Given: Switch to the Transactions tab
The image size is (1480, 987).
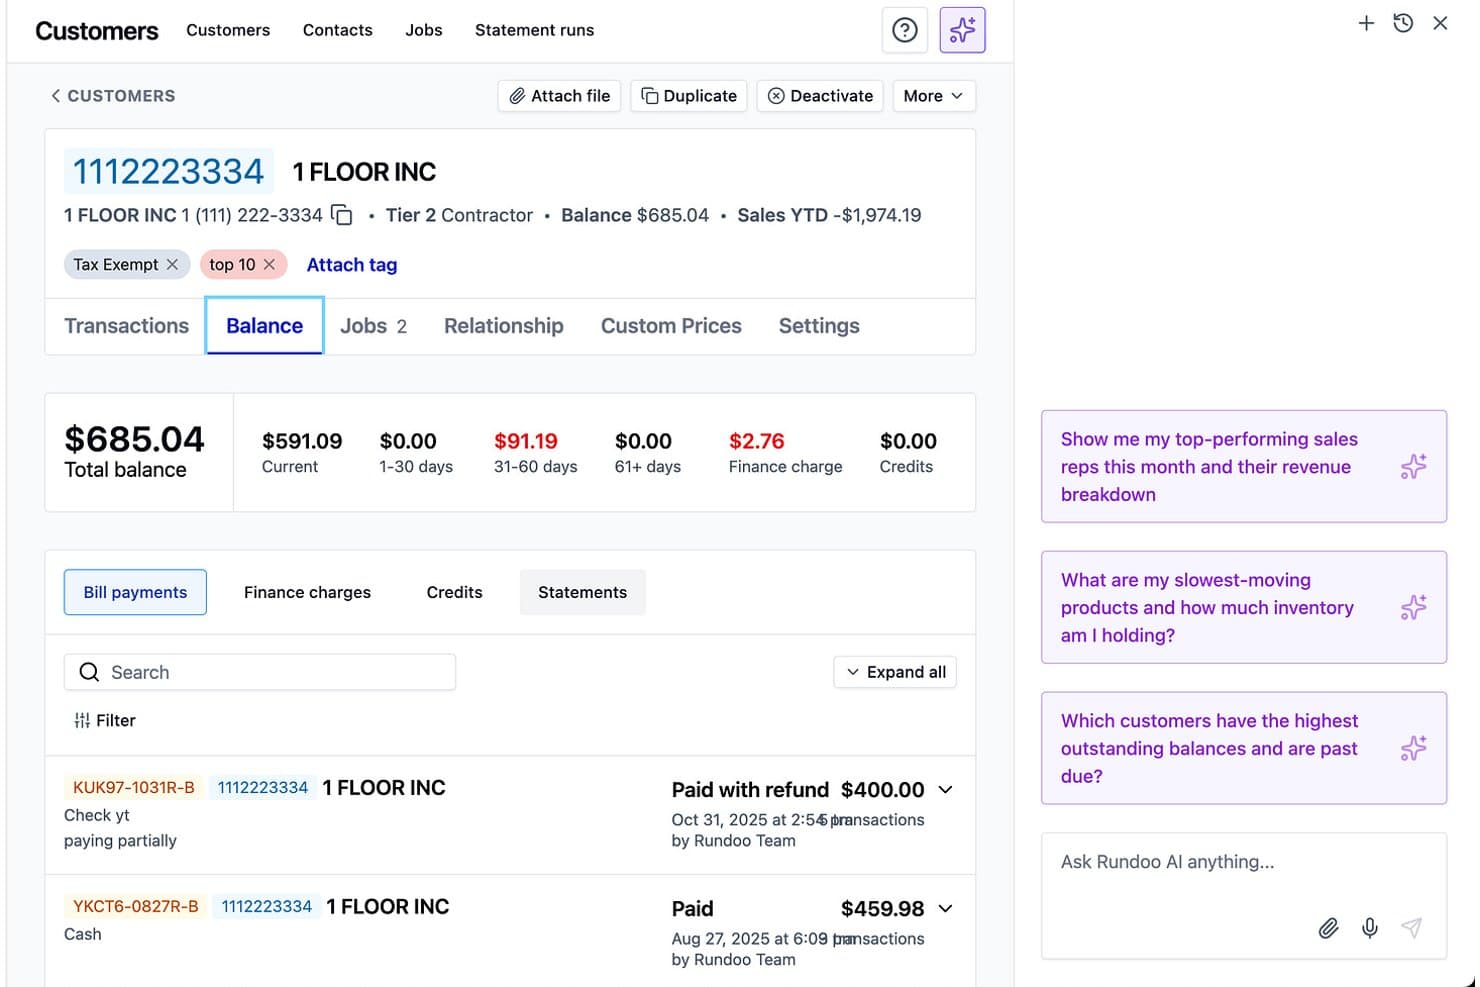Looking at the screenshot, I should (x=126, y=326).
